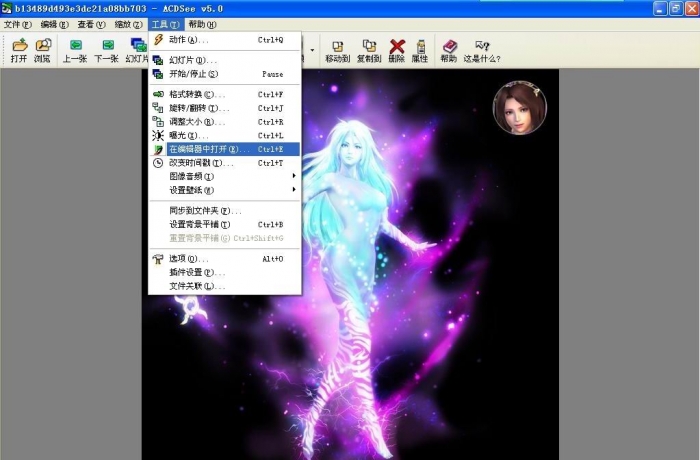Click the Move To (移动到) icon
This screenshot has height=460, width=700.
pyautogui.click(x=338, y=50)
